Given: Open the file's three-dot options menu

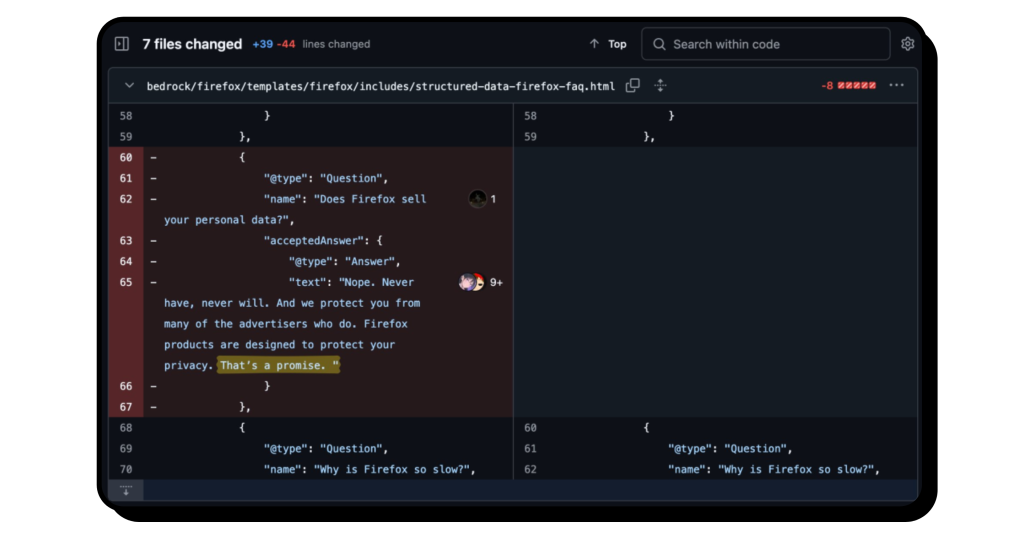Looking at the screenshot, I should coord(896,86).
